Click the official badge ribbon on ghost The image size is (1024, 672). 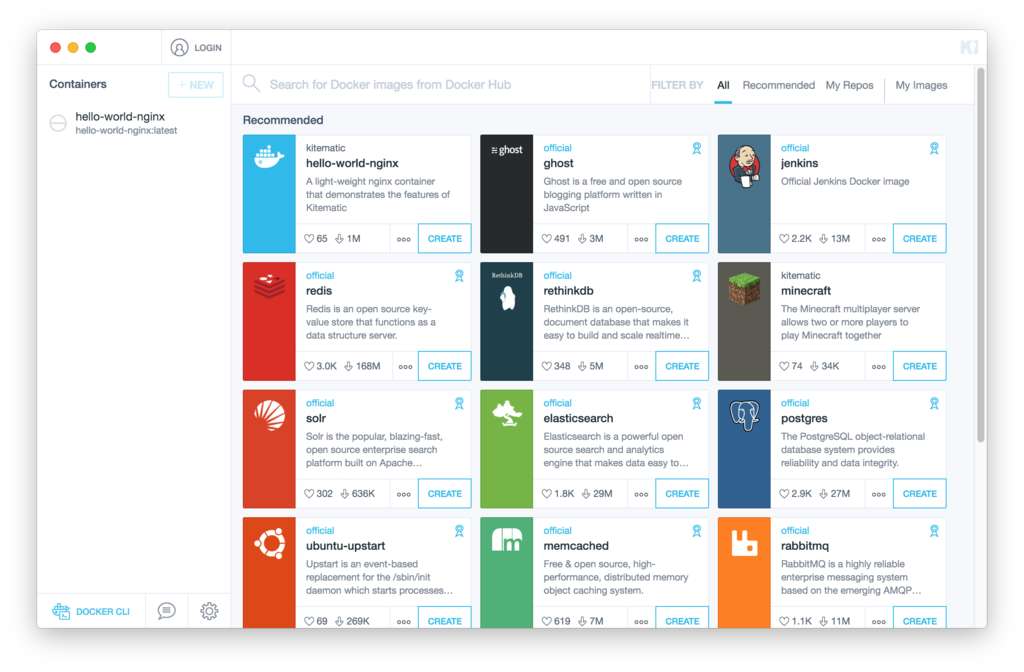(697, 148)
